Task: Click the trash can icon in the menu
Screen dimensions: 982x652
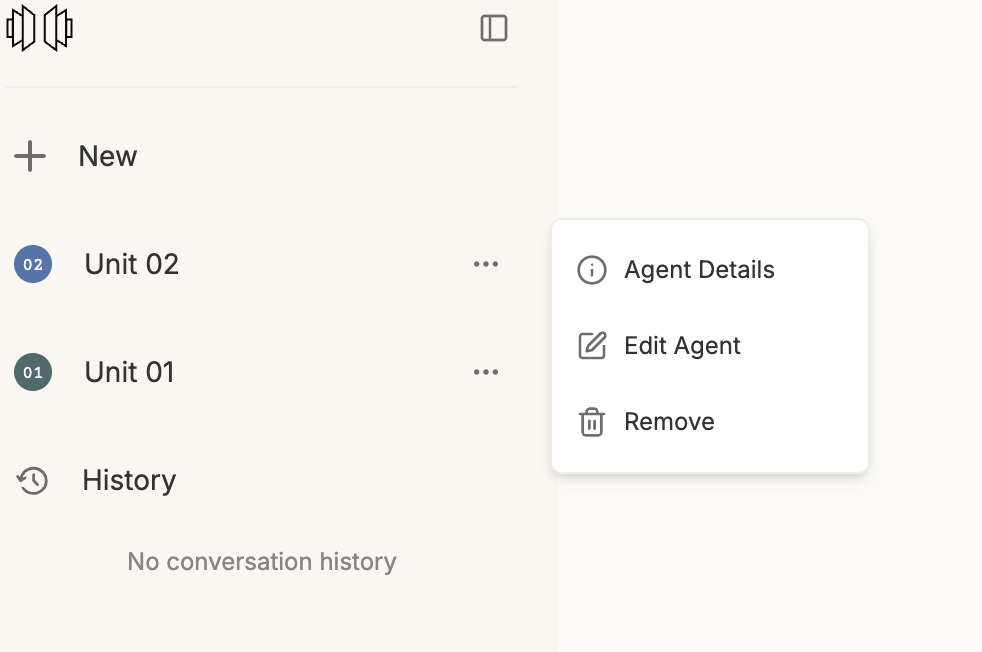Action: coord(592,422)
